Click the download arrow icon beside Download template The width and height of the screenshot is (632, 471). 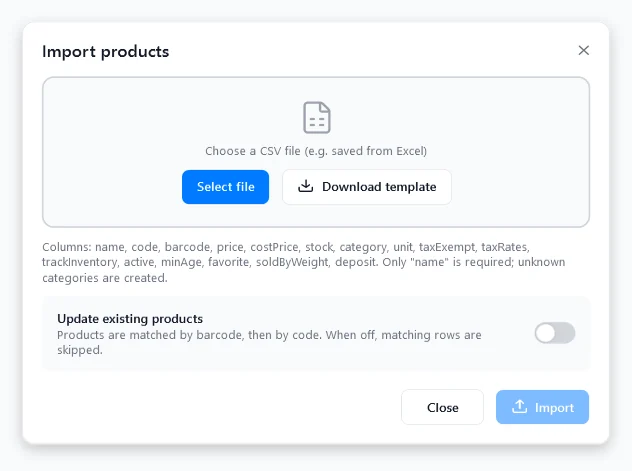point(306,186)
